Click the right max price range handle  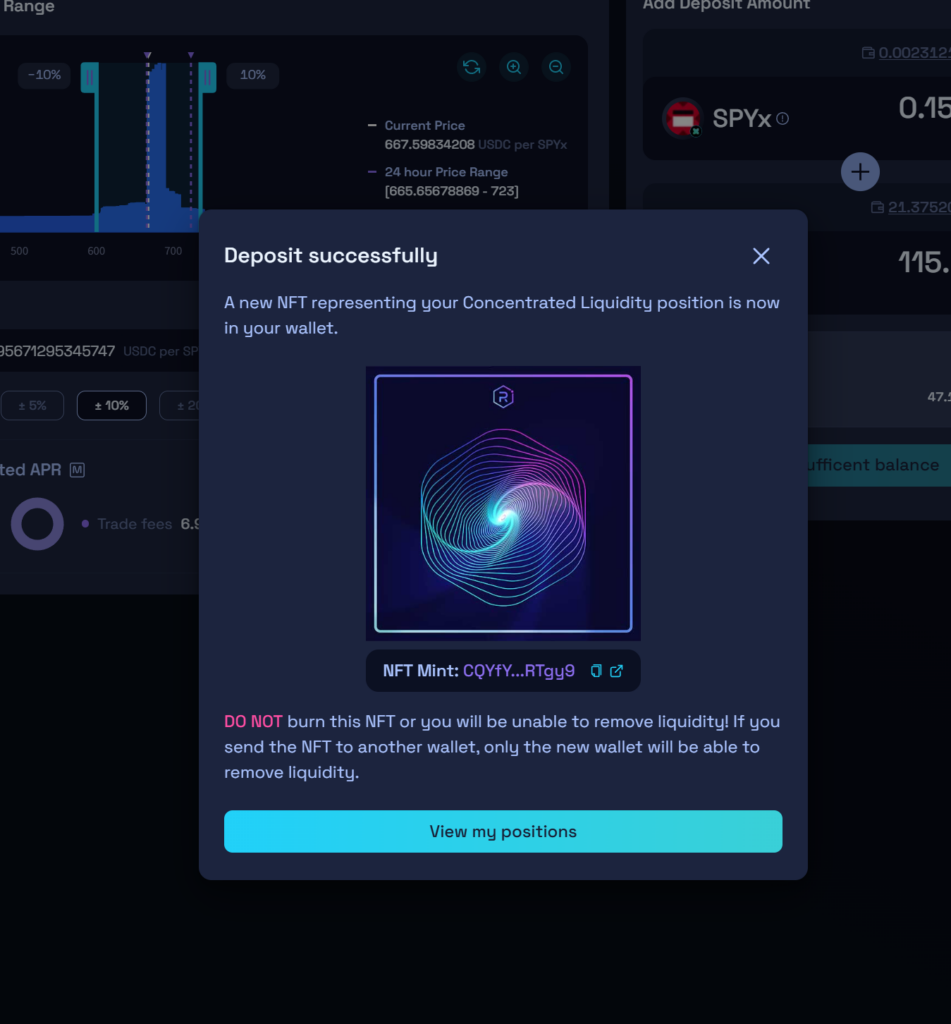coord(207,76)
